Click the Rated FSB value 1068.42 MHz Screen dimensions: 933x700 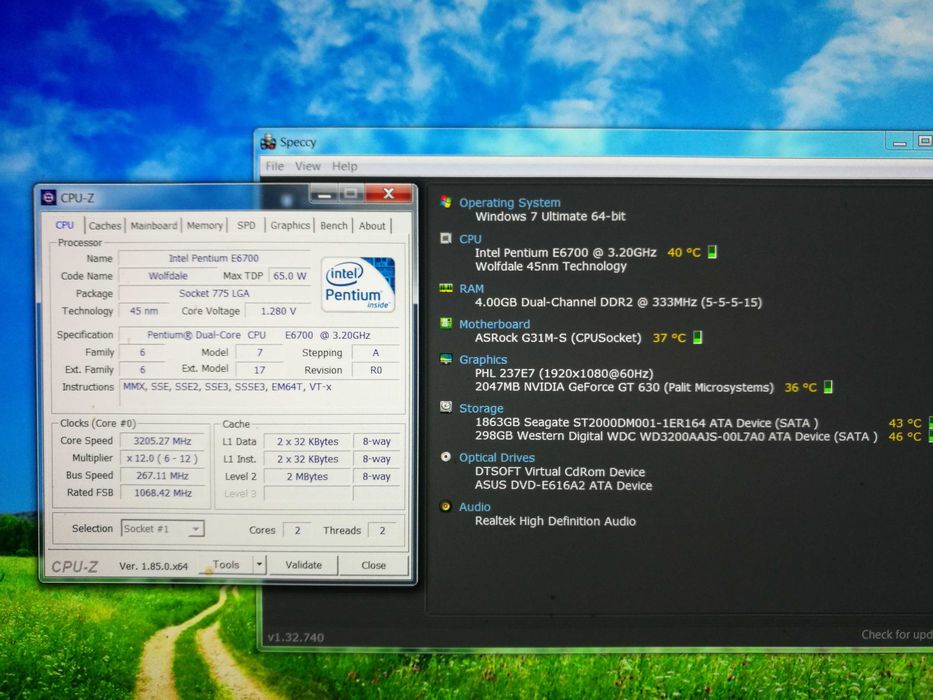(162, 493)
